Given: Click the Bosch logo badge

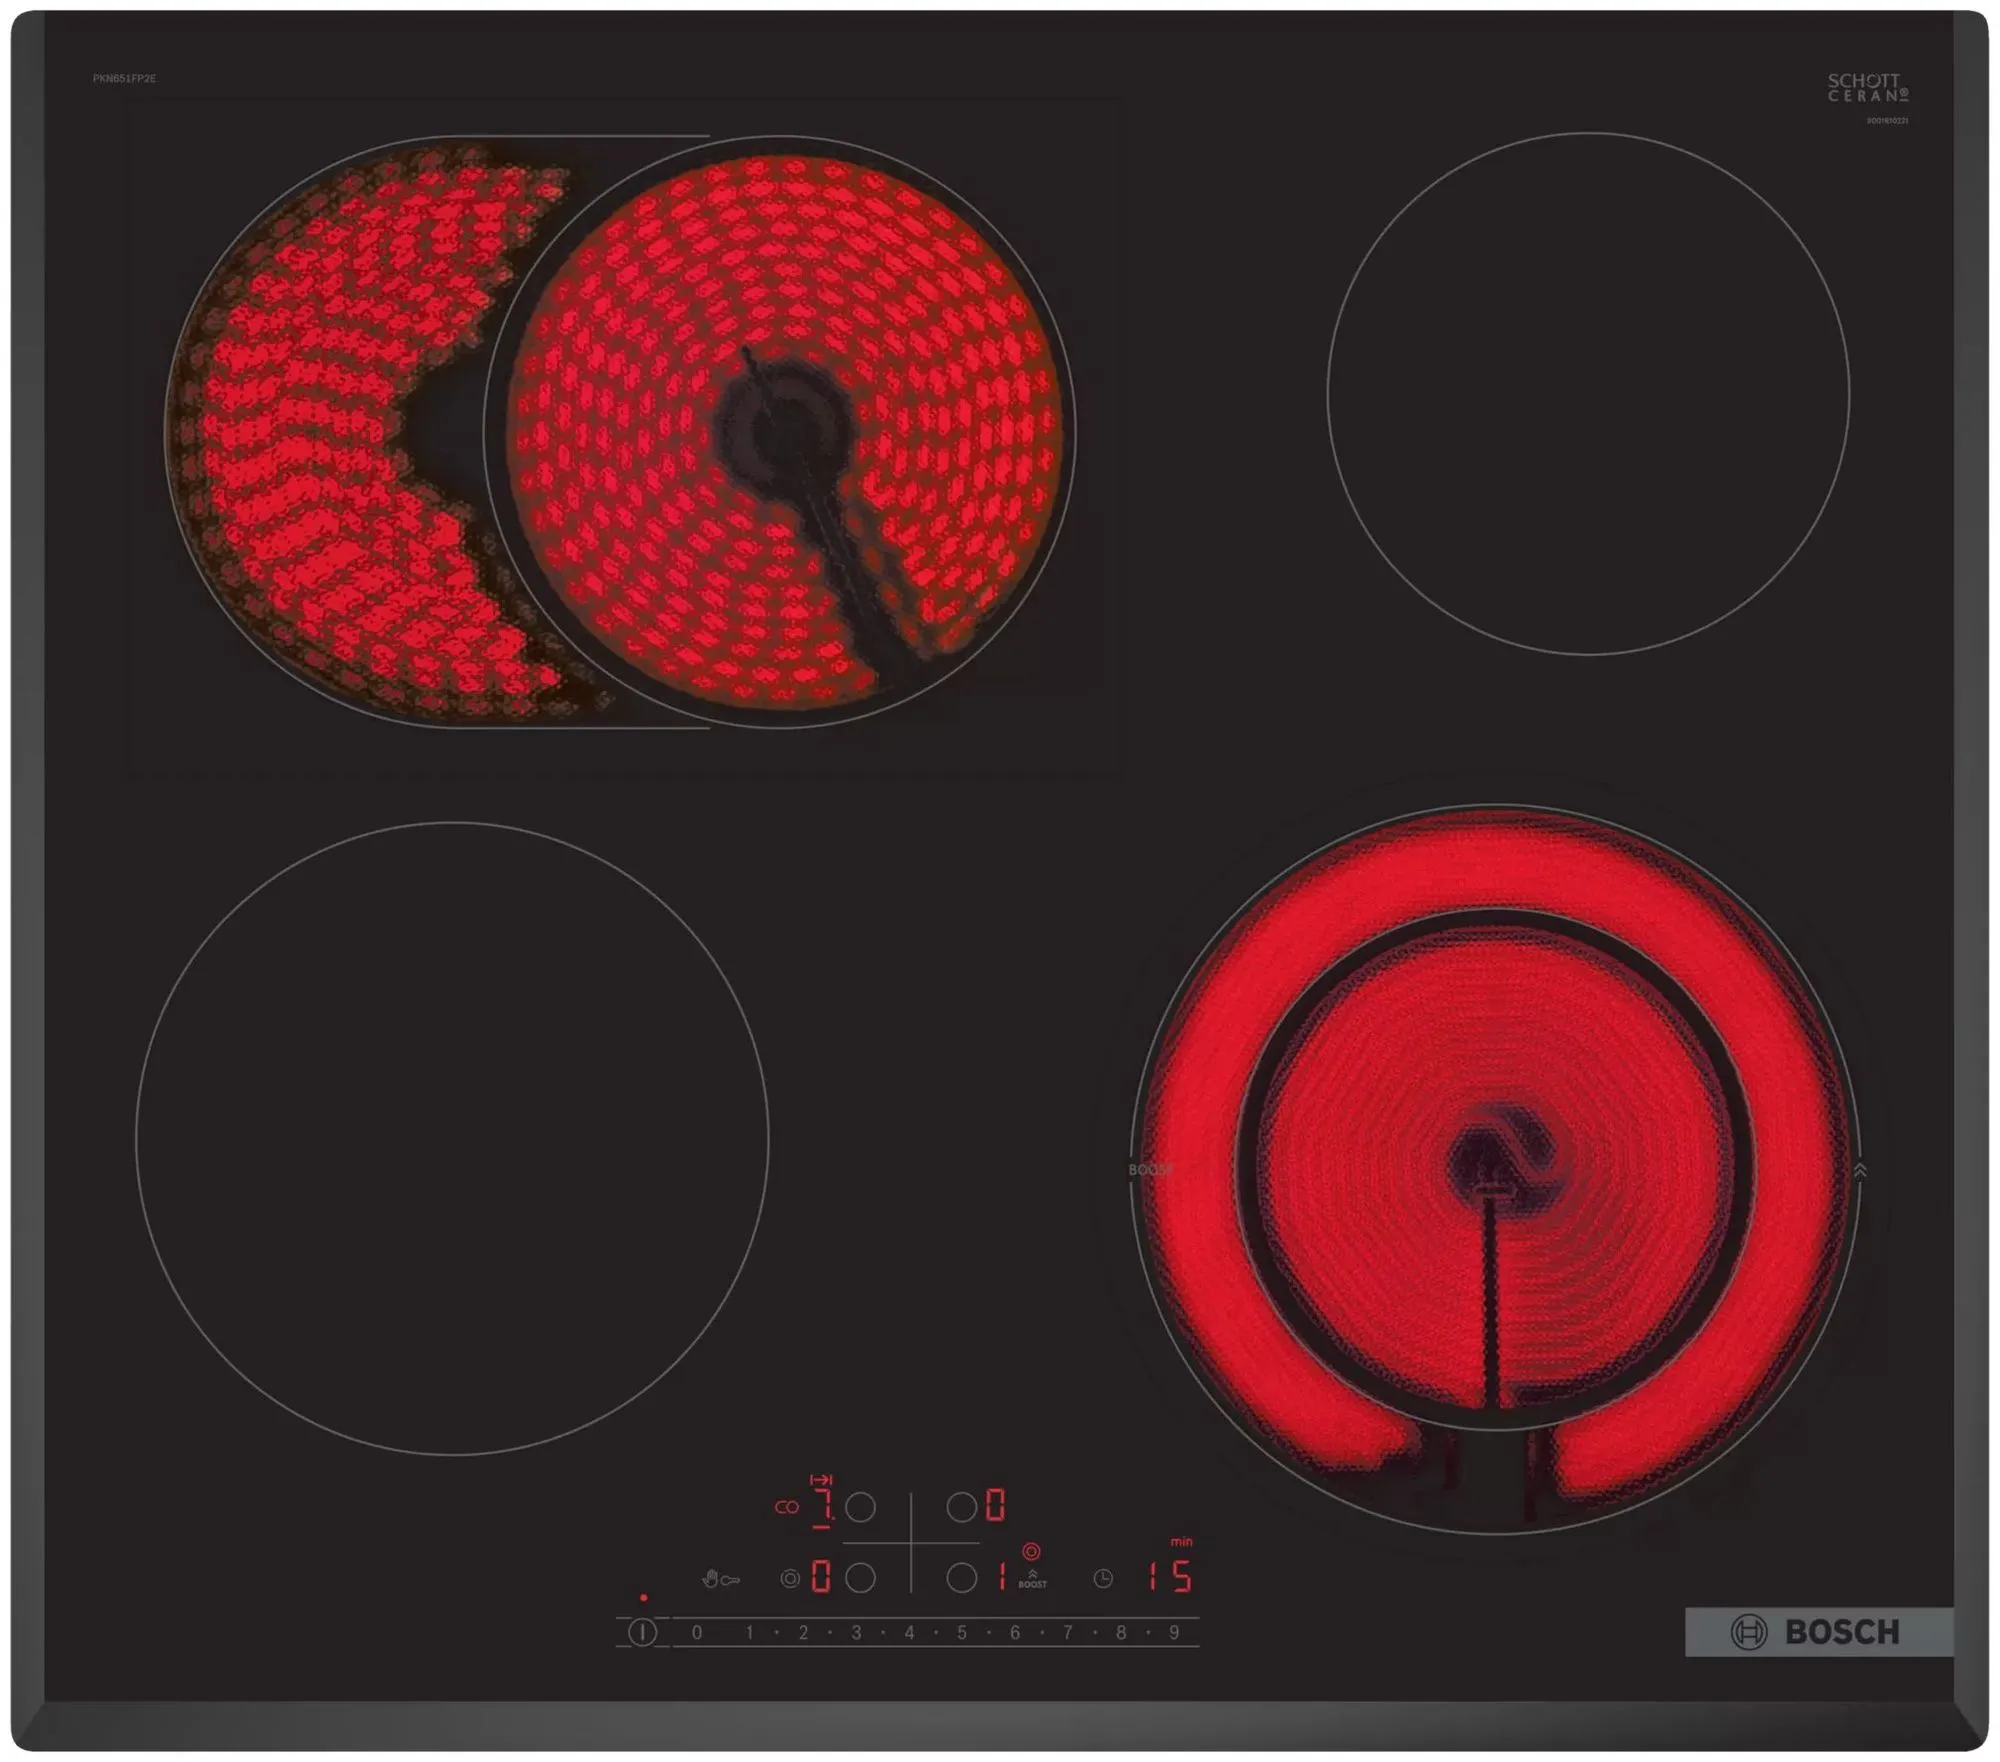Looking at the screenshot, I should pyautogui.click(x=1818, y=1633).
